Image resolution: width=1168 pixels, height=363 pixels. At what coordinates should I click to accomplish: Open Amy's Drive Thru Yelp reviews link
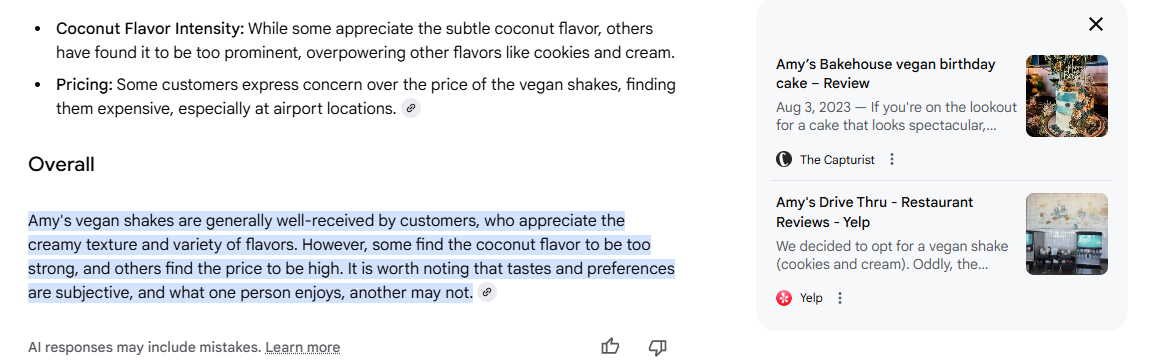click(x=875, y=212)
